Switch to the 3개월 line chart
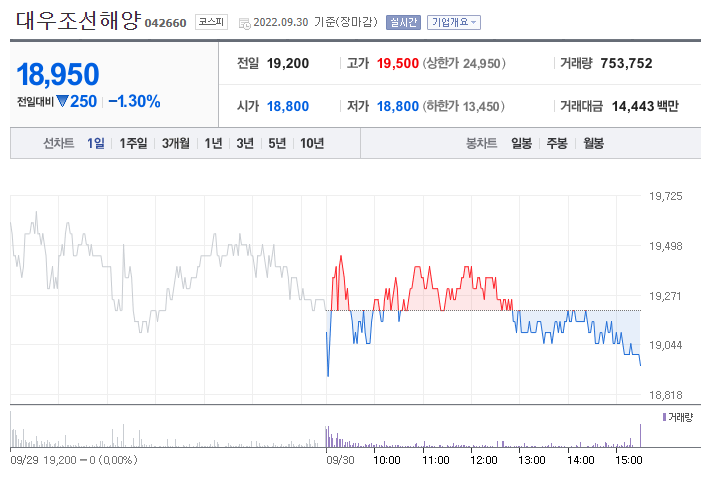The image size is (701, 481). point(176,143)
